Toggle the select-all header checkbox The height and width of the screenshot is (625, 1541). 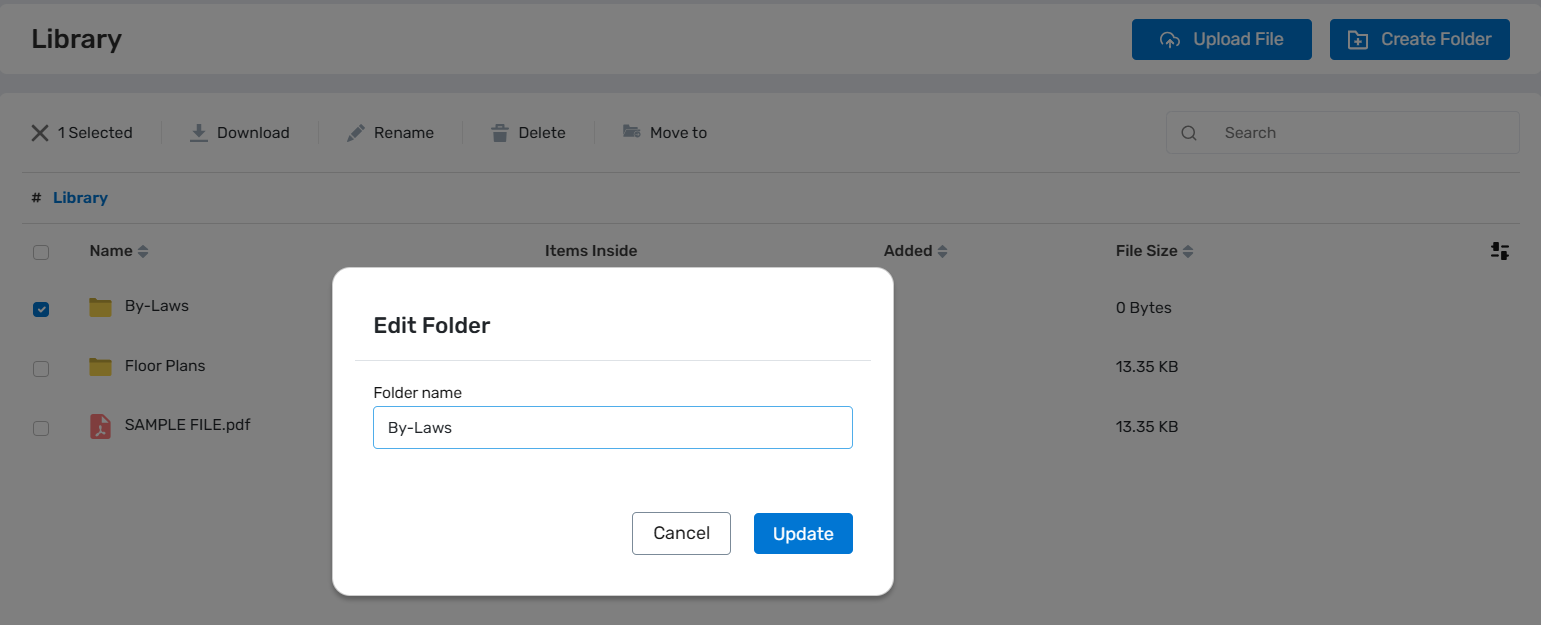[41, 252]
